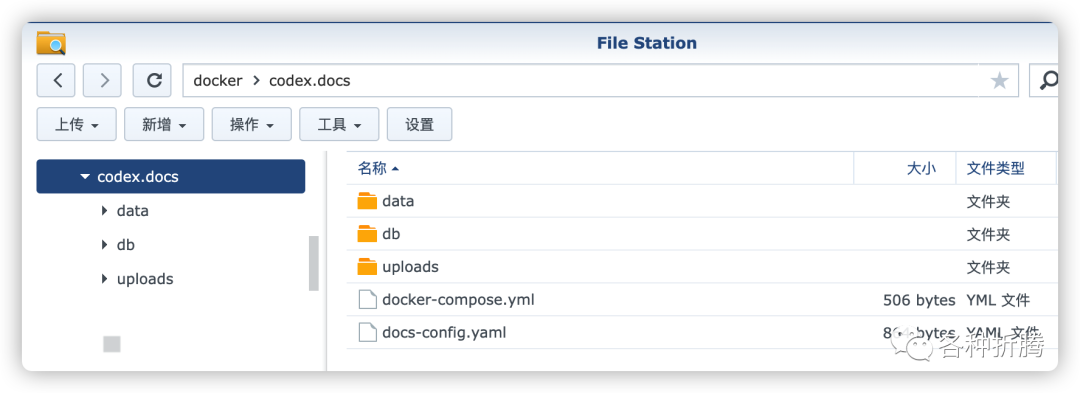The image size is (1080, 393).
Task: Click the 设置 settings button
Action: 419,125
